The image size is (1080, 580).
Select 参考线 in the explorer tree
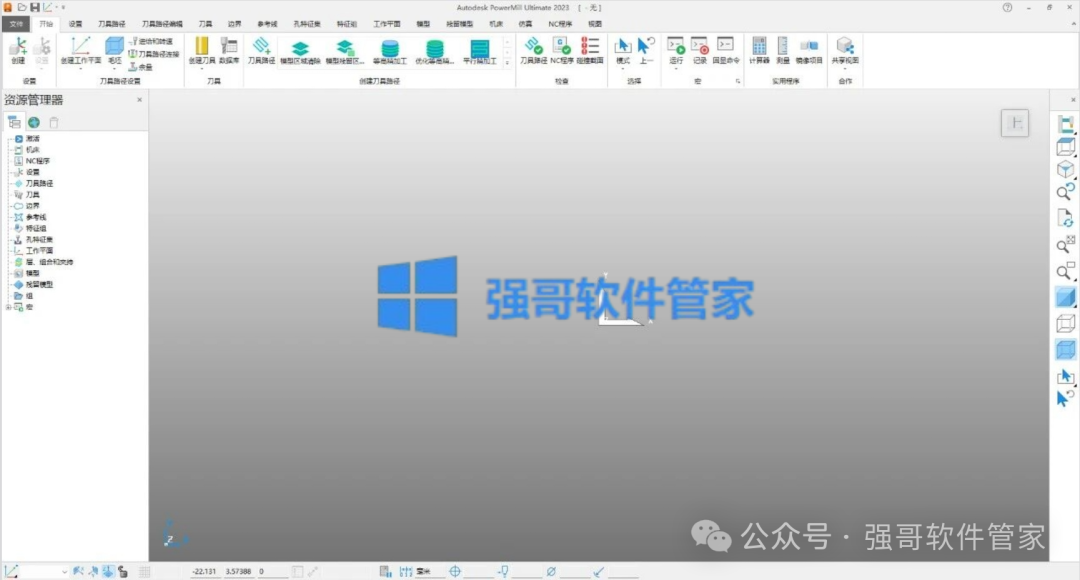pos(36,217)
